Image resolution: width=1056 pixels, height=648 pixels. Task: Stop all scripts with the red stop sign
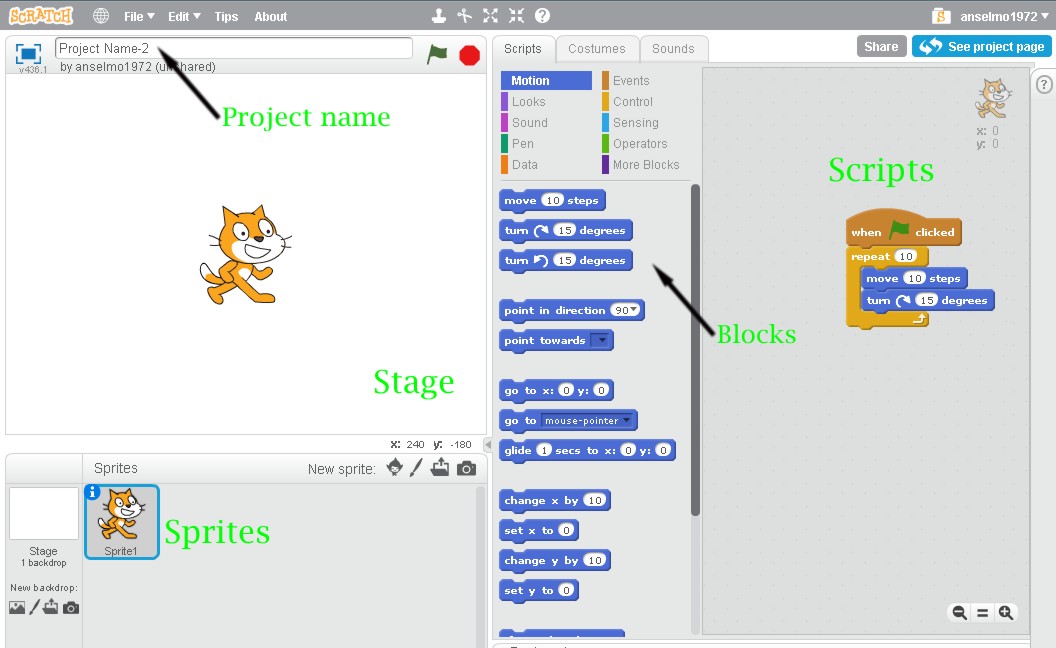469,55
